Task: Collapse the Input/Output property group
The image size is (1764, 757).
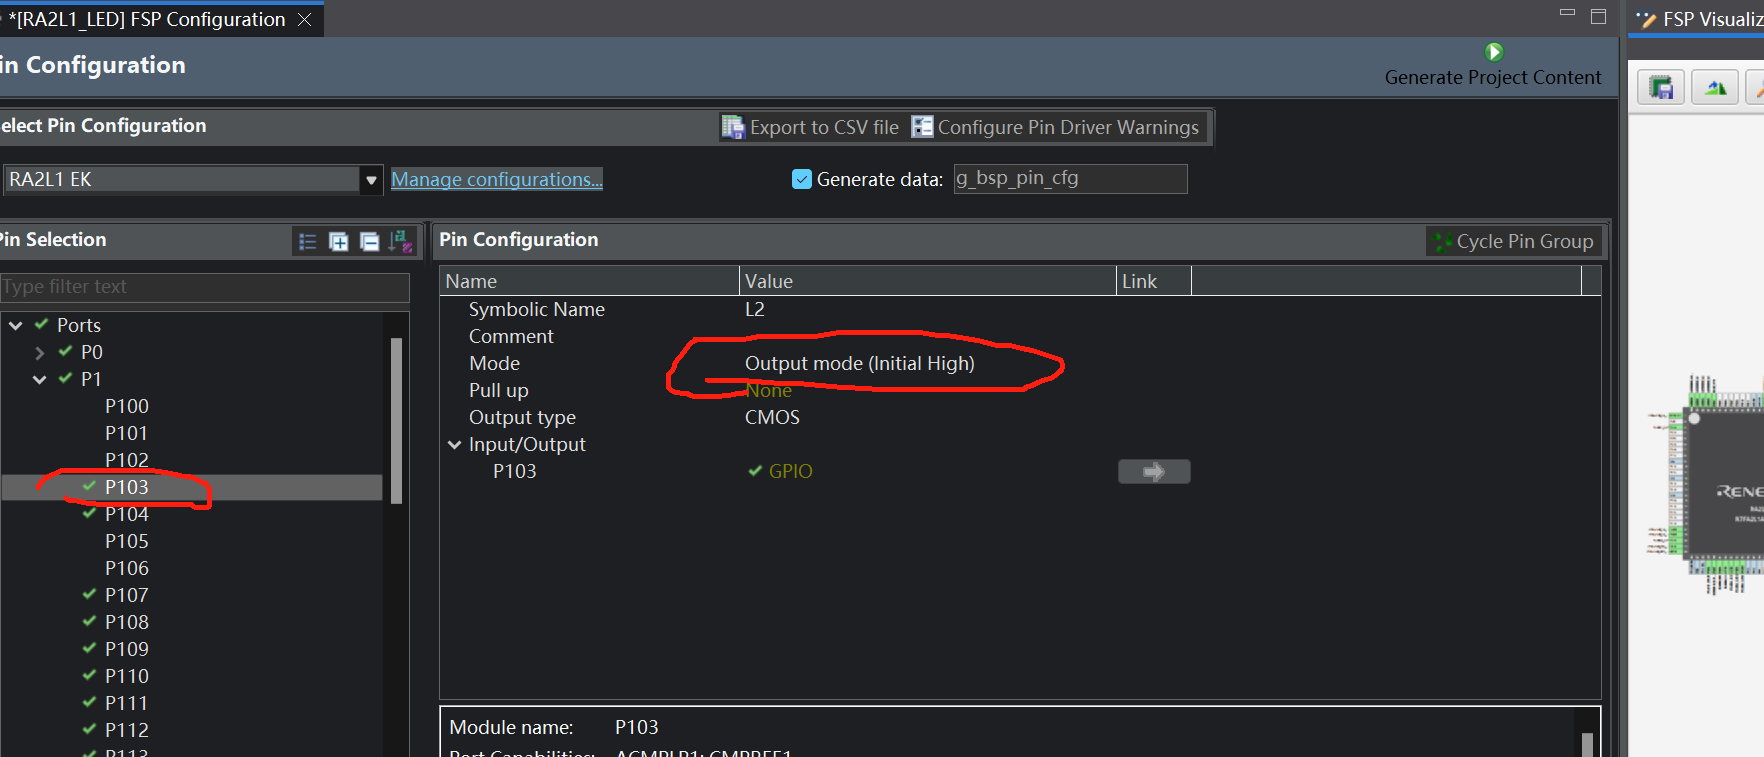Action: tap(454, 444)
